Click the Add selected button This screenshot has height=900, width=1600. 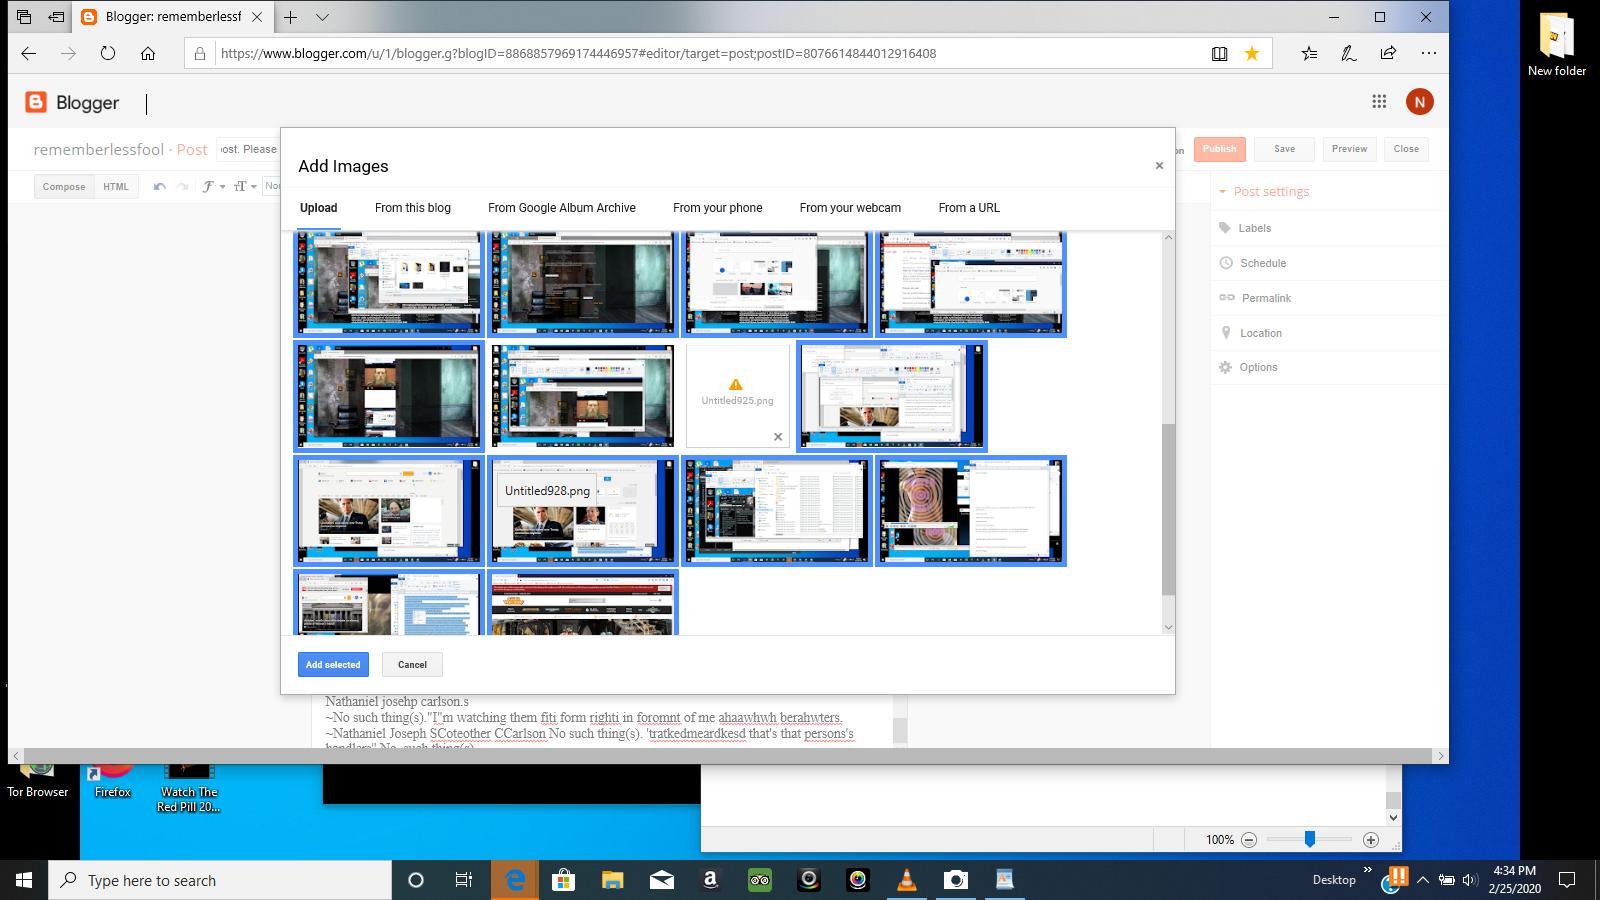tap(333, 665)
